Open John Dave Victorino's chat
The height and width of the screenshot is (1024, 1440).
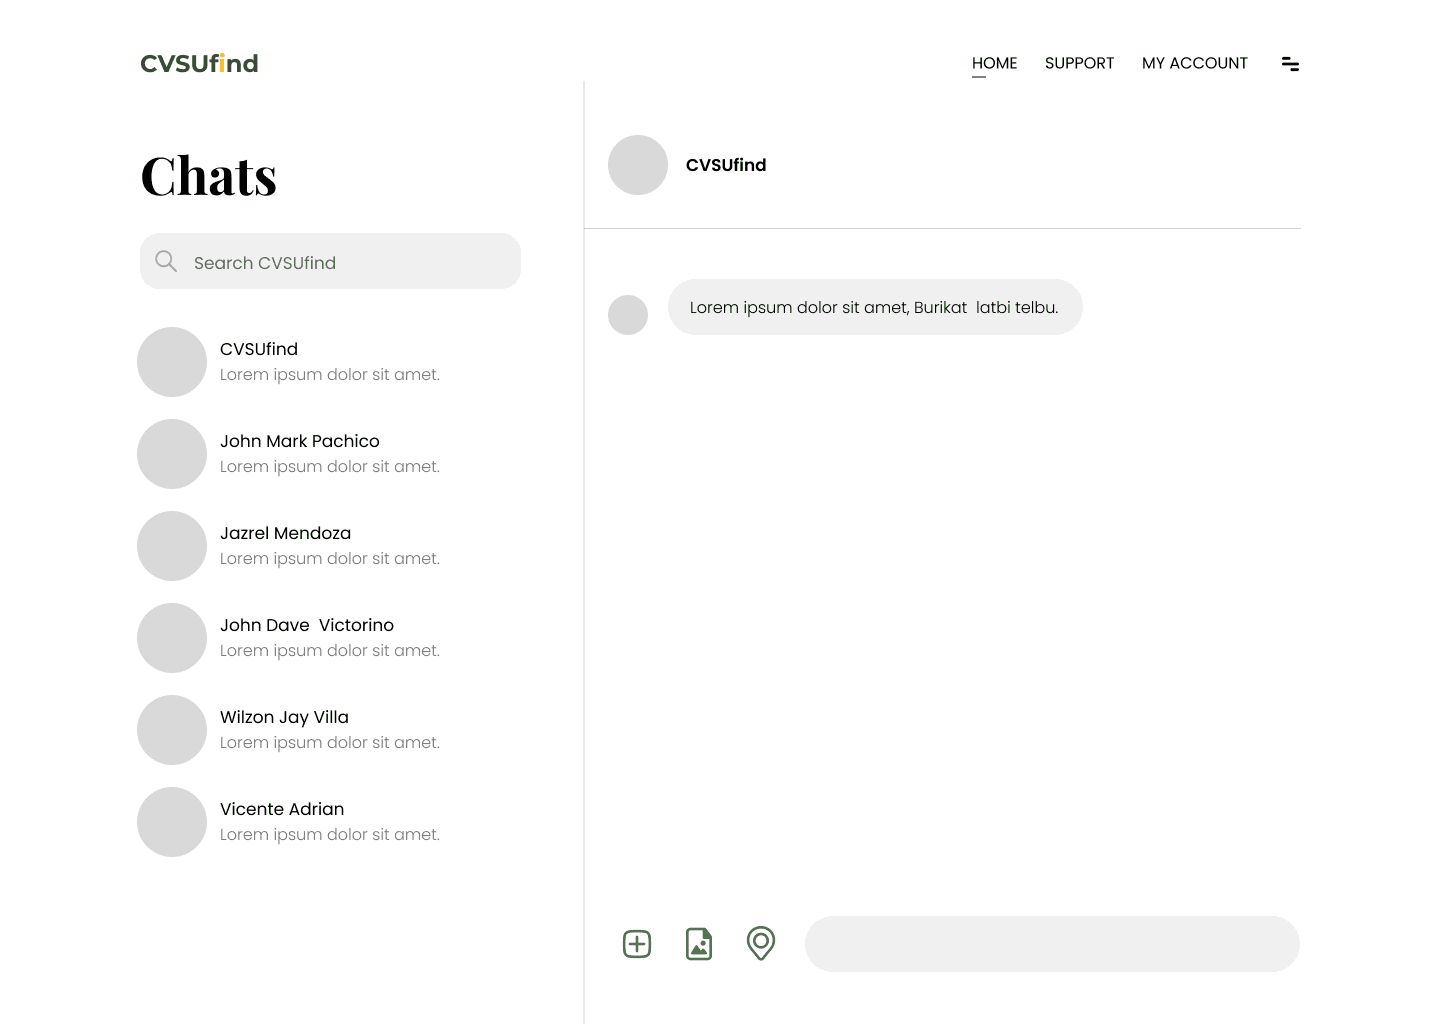[x=307, y=625]
